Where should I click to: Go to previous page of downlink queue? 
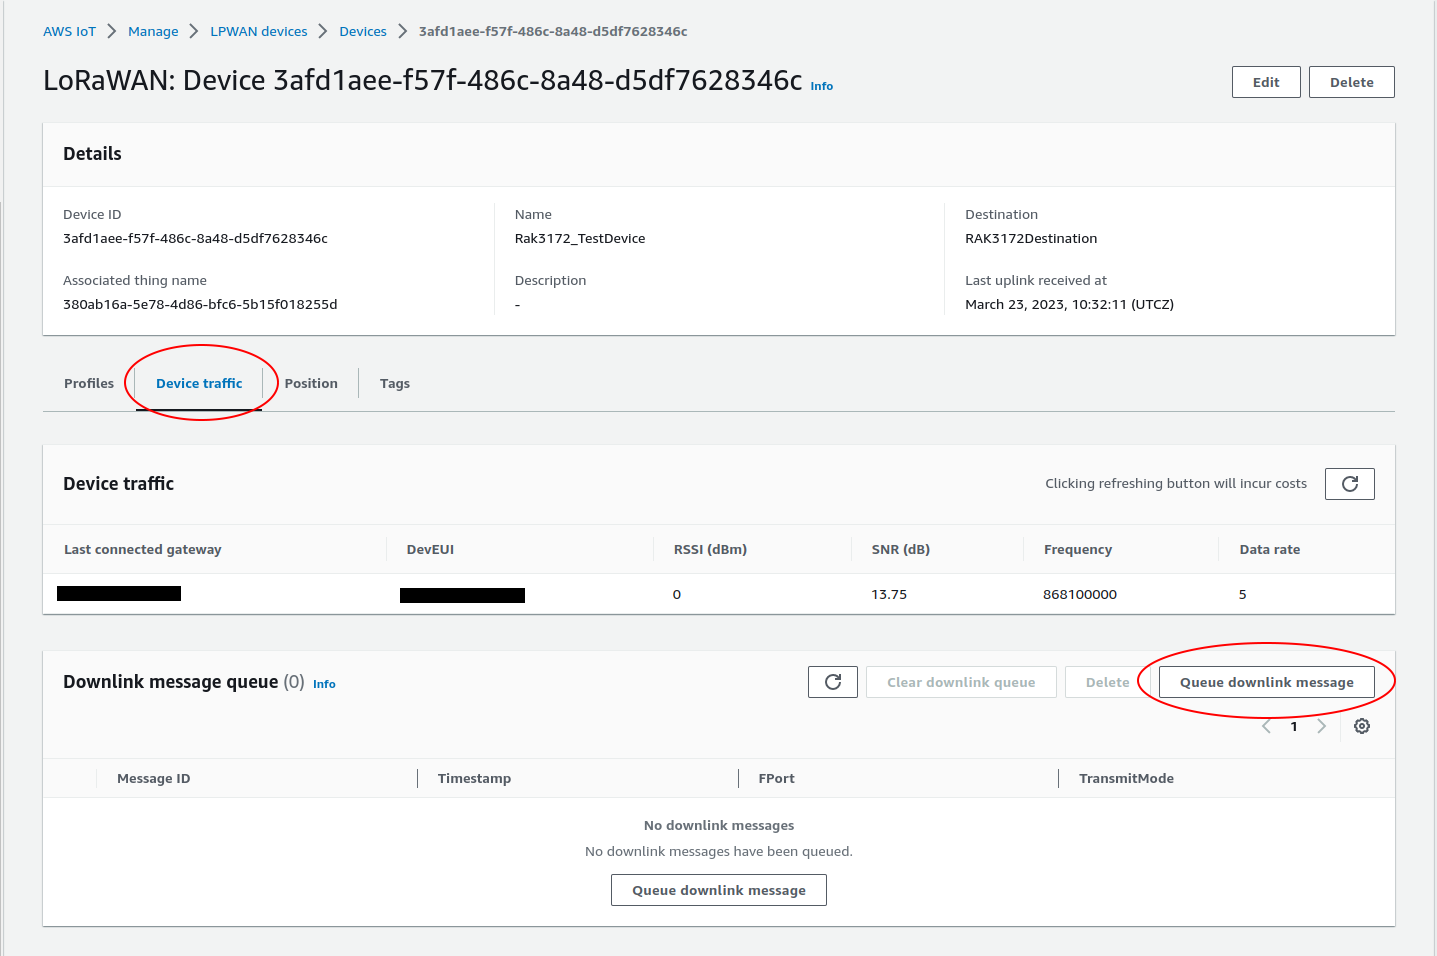point(1266,726)
